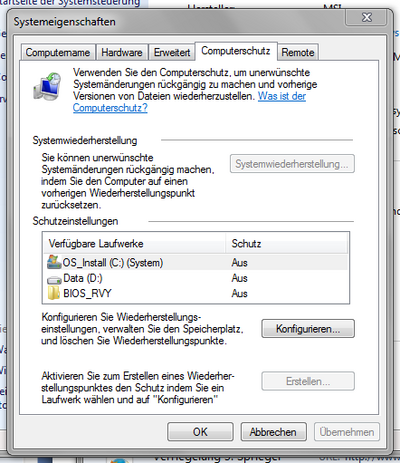Select the OS_Install (C:) drive icon
This screenshot has width=400, height=463.
54,262
